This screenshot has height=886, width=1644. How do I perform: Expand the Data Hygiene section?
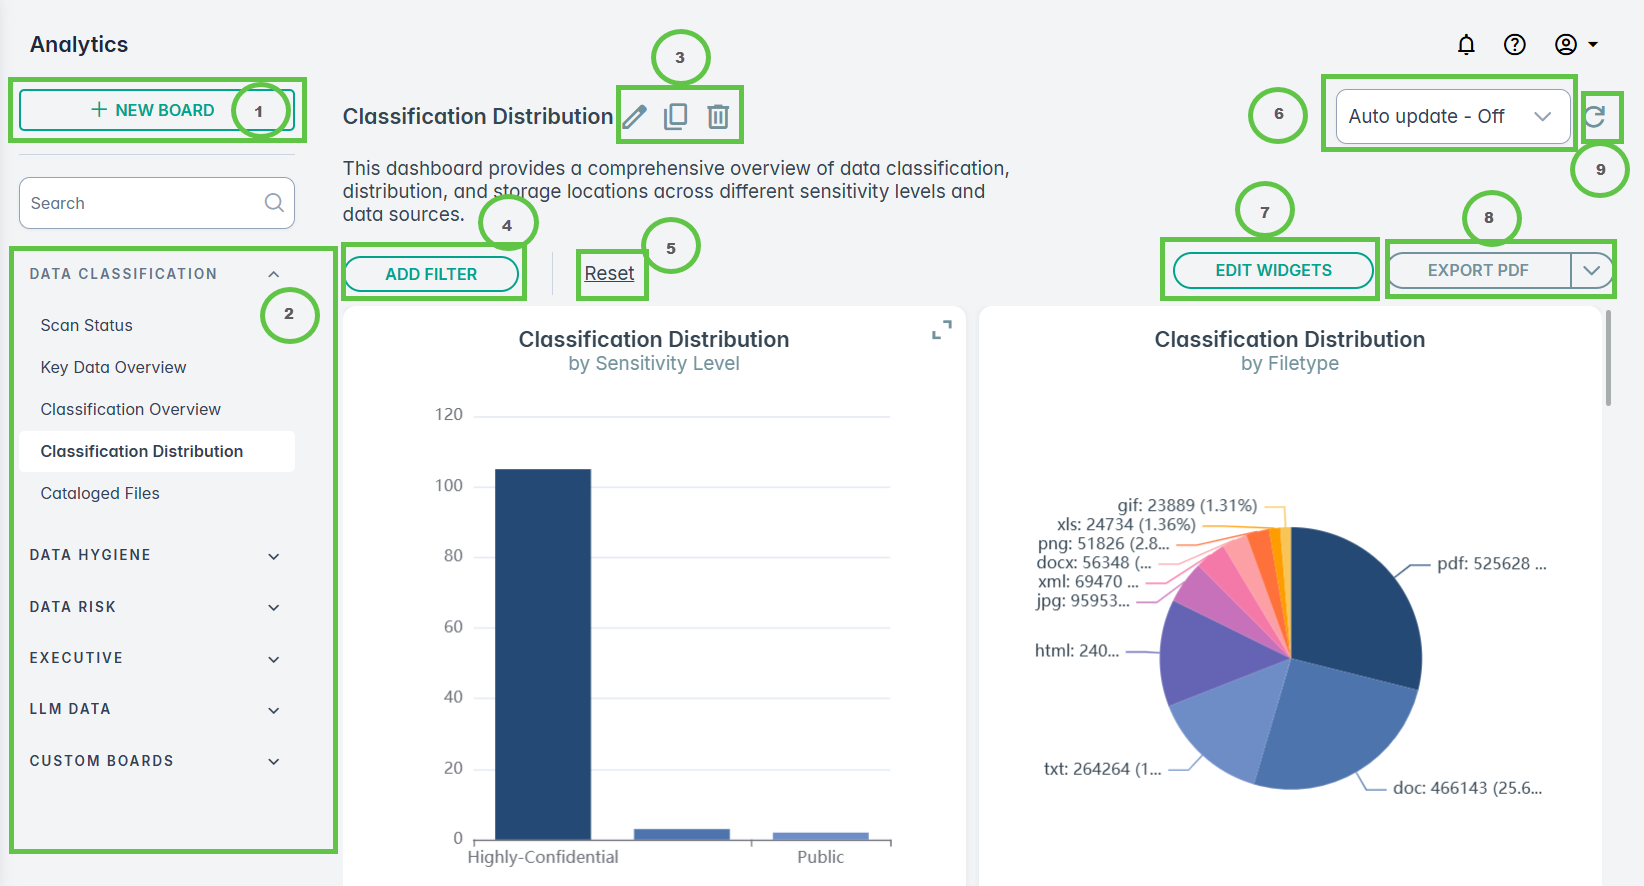pyautogui.click(x=273, y=556)
